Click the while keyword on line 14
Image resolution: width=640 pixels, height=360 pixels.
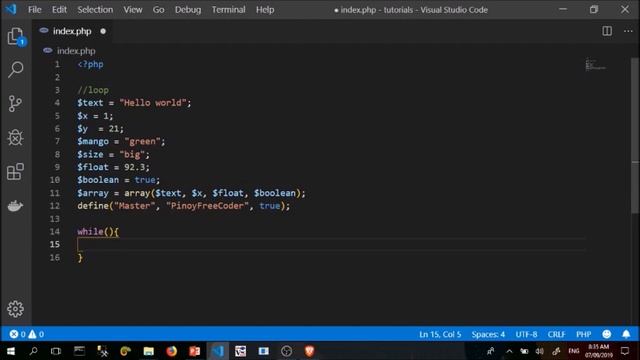tap(90, 231)
